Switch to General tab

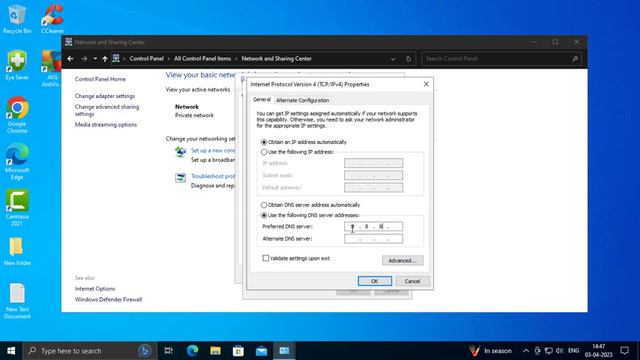tap(262, 100)
